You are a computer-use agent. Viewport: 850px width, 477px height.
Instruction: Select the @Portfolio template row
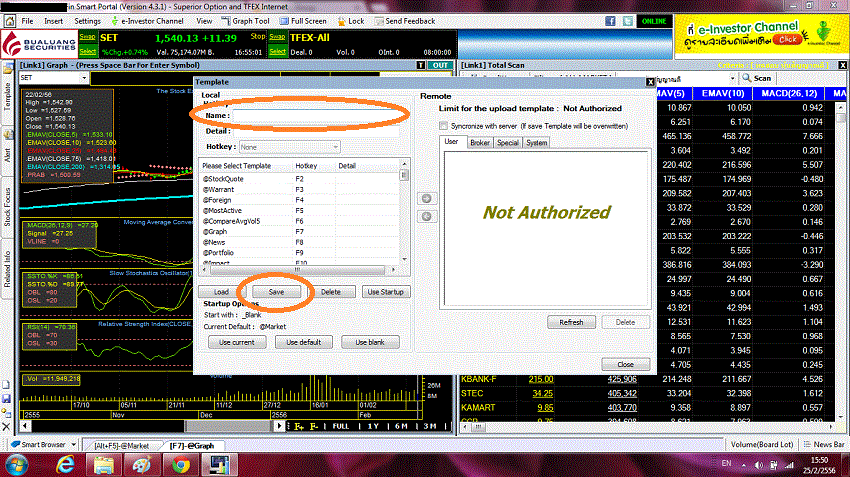click(x=300, y=253)
